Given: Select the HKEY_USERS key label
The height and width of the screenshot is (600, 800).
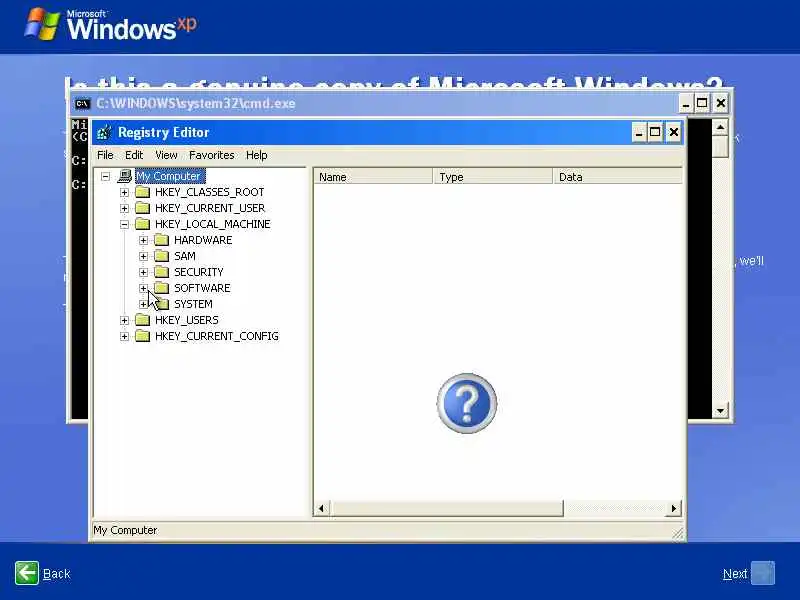Looking at the screenshot, I should point(186,320).
